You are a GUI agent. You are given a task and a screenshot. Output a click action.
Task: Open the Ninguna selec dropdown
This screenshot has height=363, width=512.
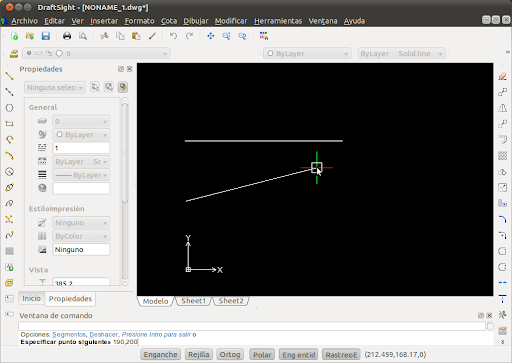(x=55, y=87)
